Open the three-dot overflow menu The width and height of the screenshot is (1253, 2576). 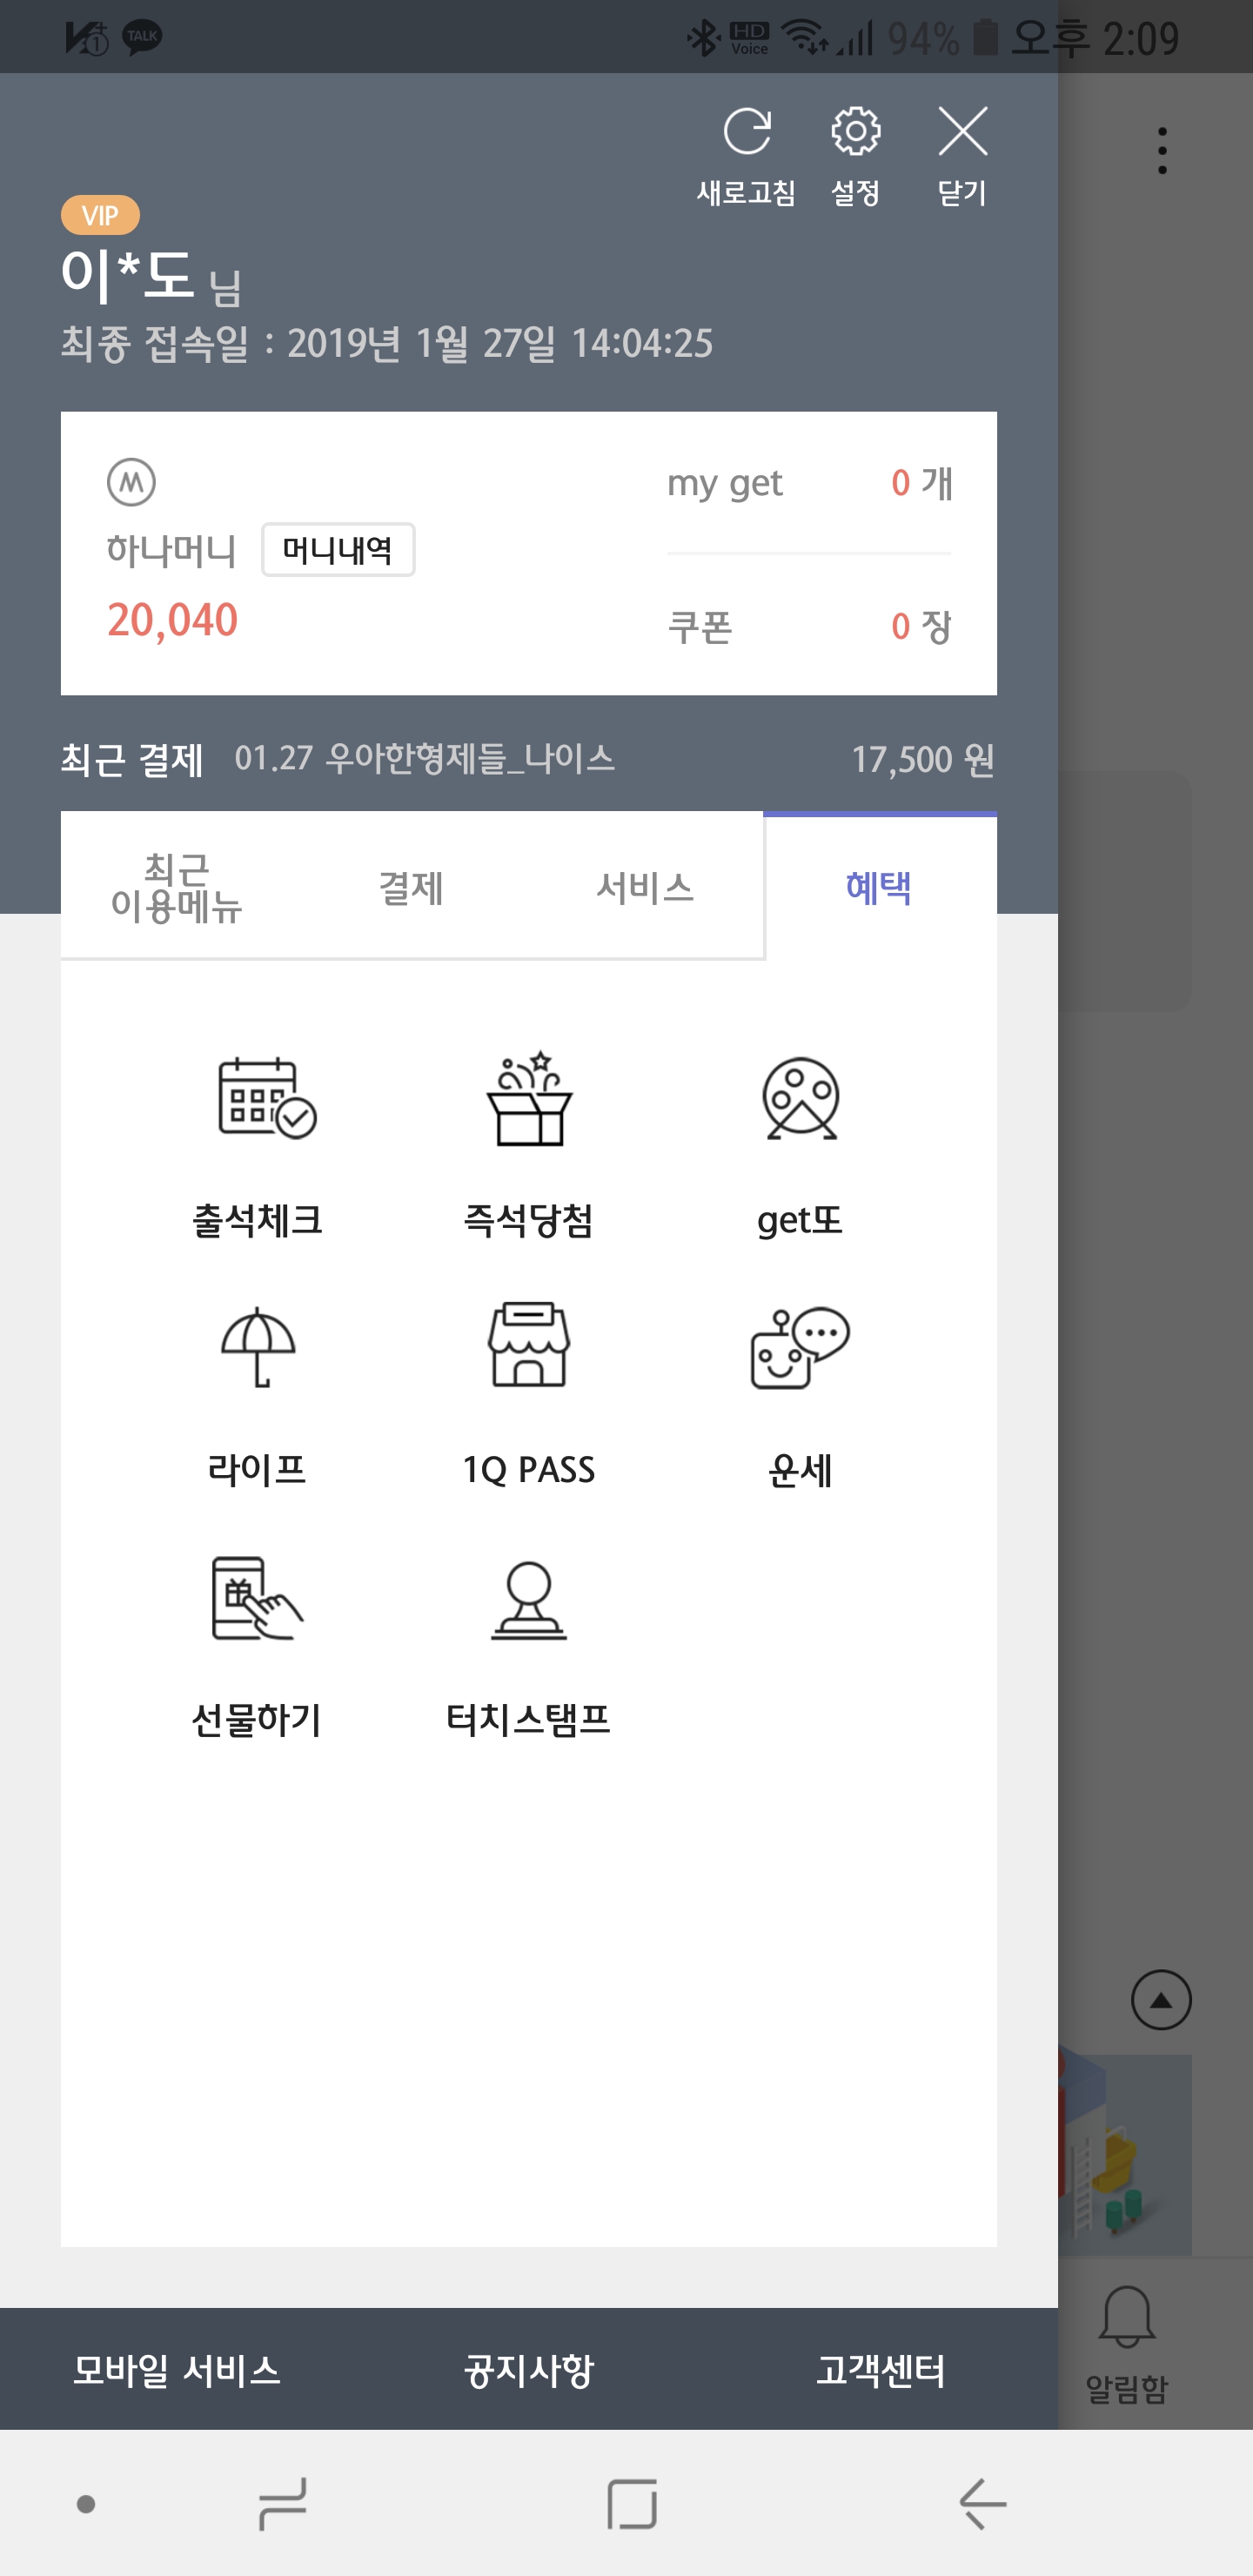tap(1161, 151)
